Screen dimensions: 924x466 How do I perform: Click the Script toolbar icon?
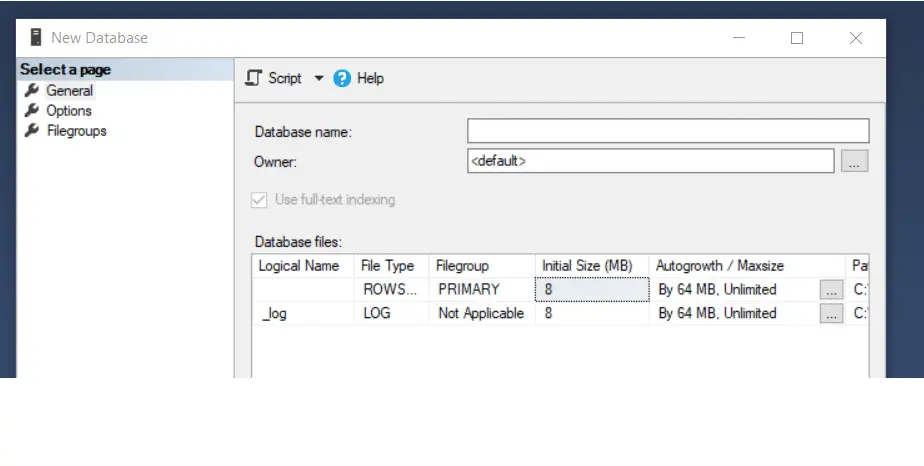[x=253, y=78]
